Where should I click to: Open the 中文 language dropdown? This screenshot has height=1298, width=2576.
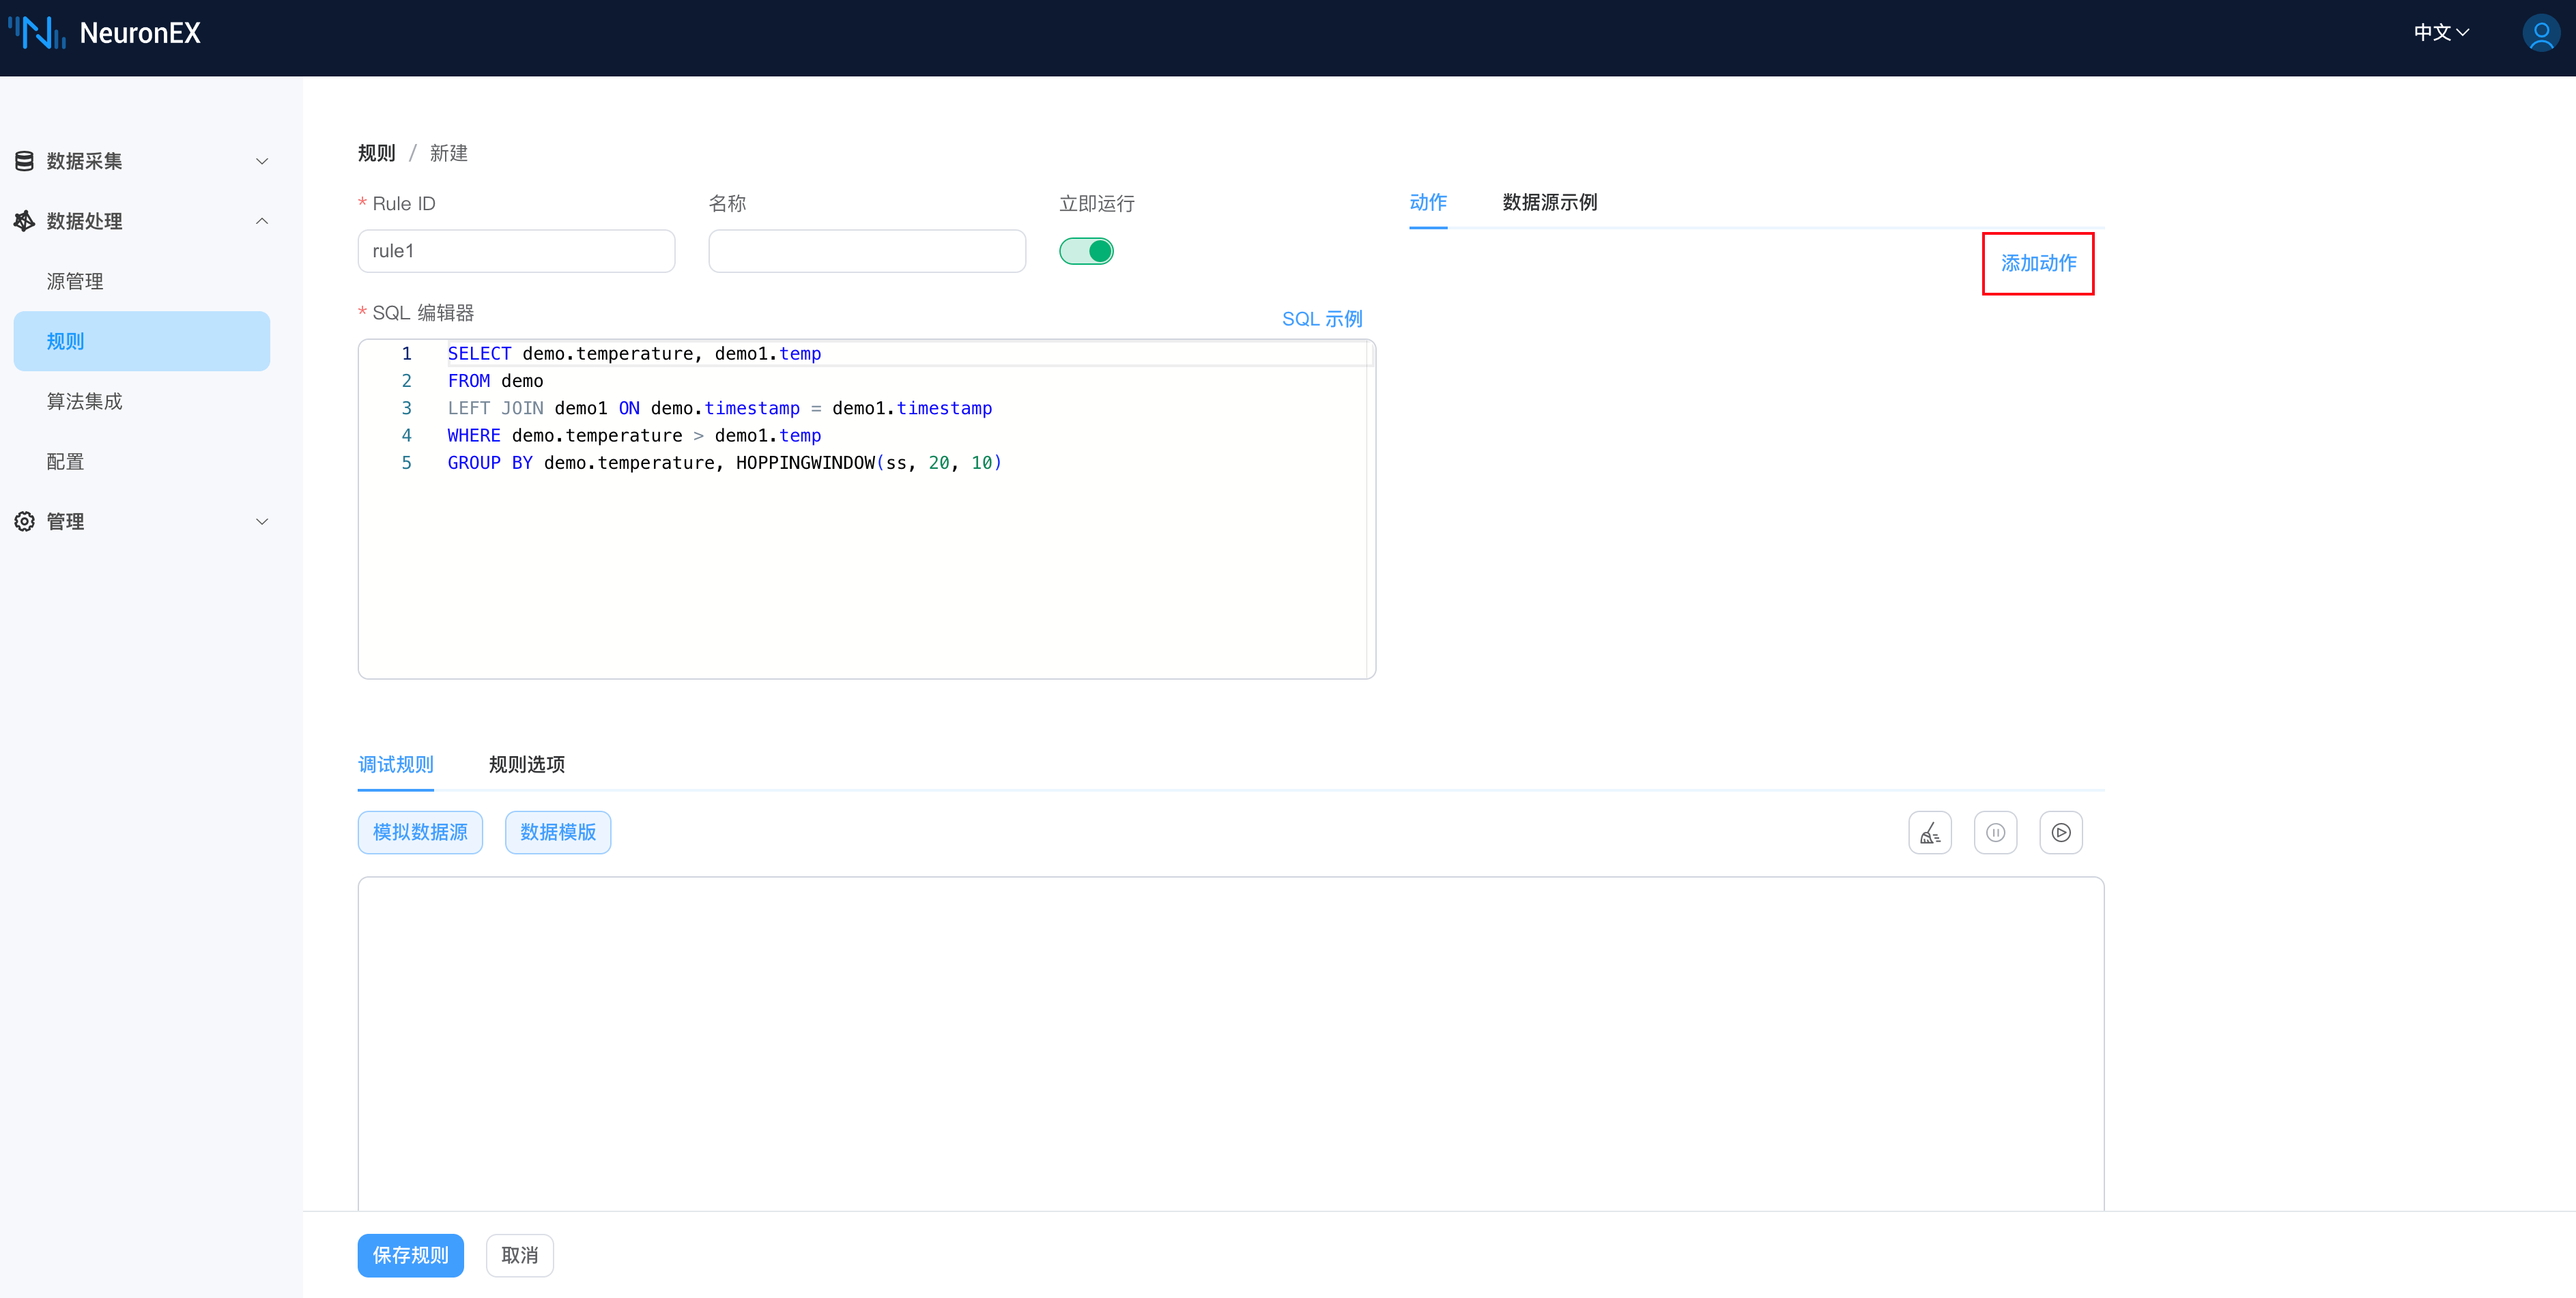point(2440,32)
